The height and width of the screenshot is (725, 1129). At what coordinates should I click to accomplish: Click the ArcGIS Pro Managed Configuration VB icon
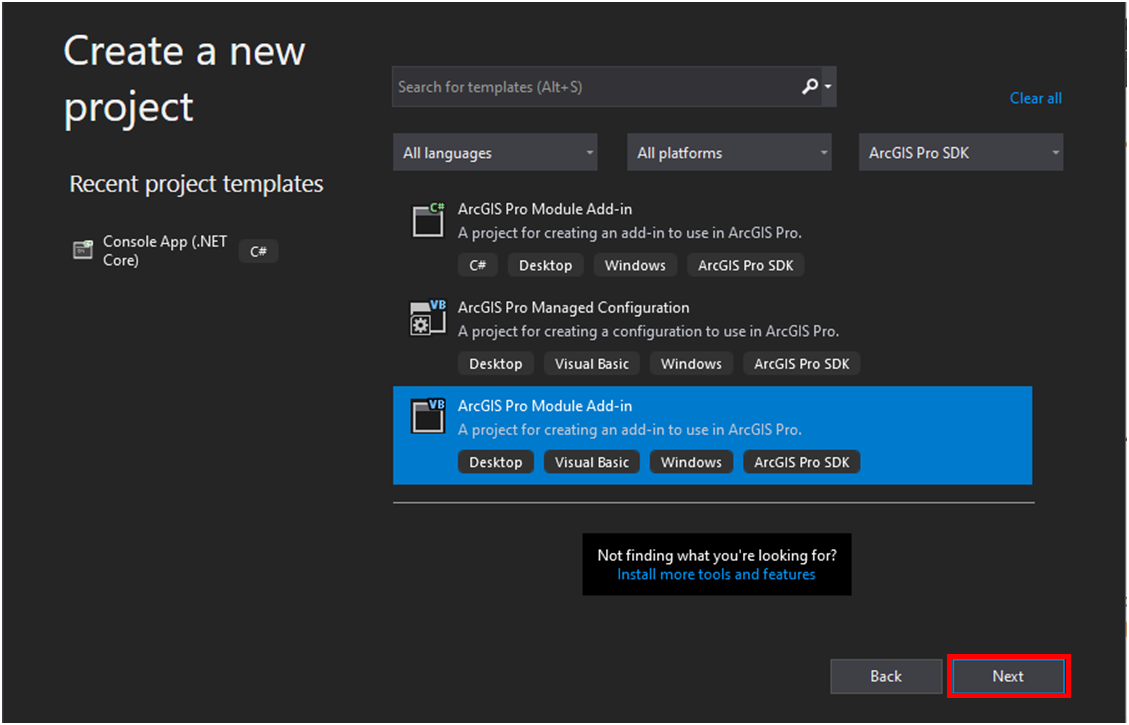tap(428, 318)
